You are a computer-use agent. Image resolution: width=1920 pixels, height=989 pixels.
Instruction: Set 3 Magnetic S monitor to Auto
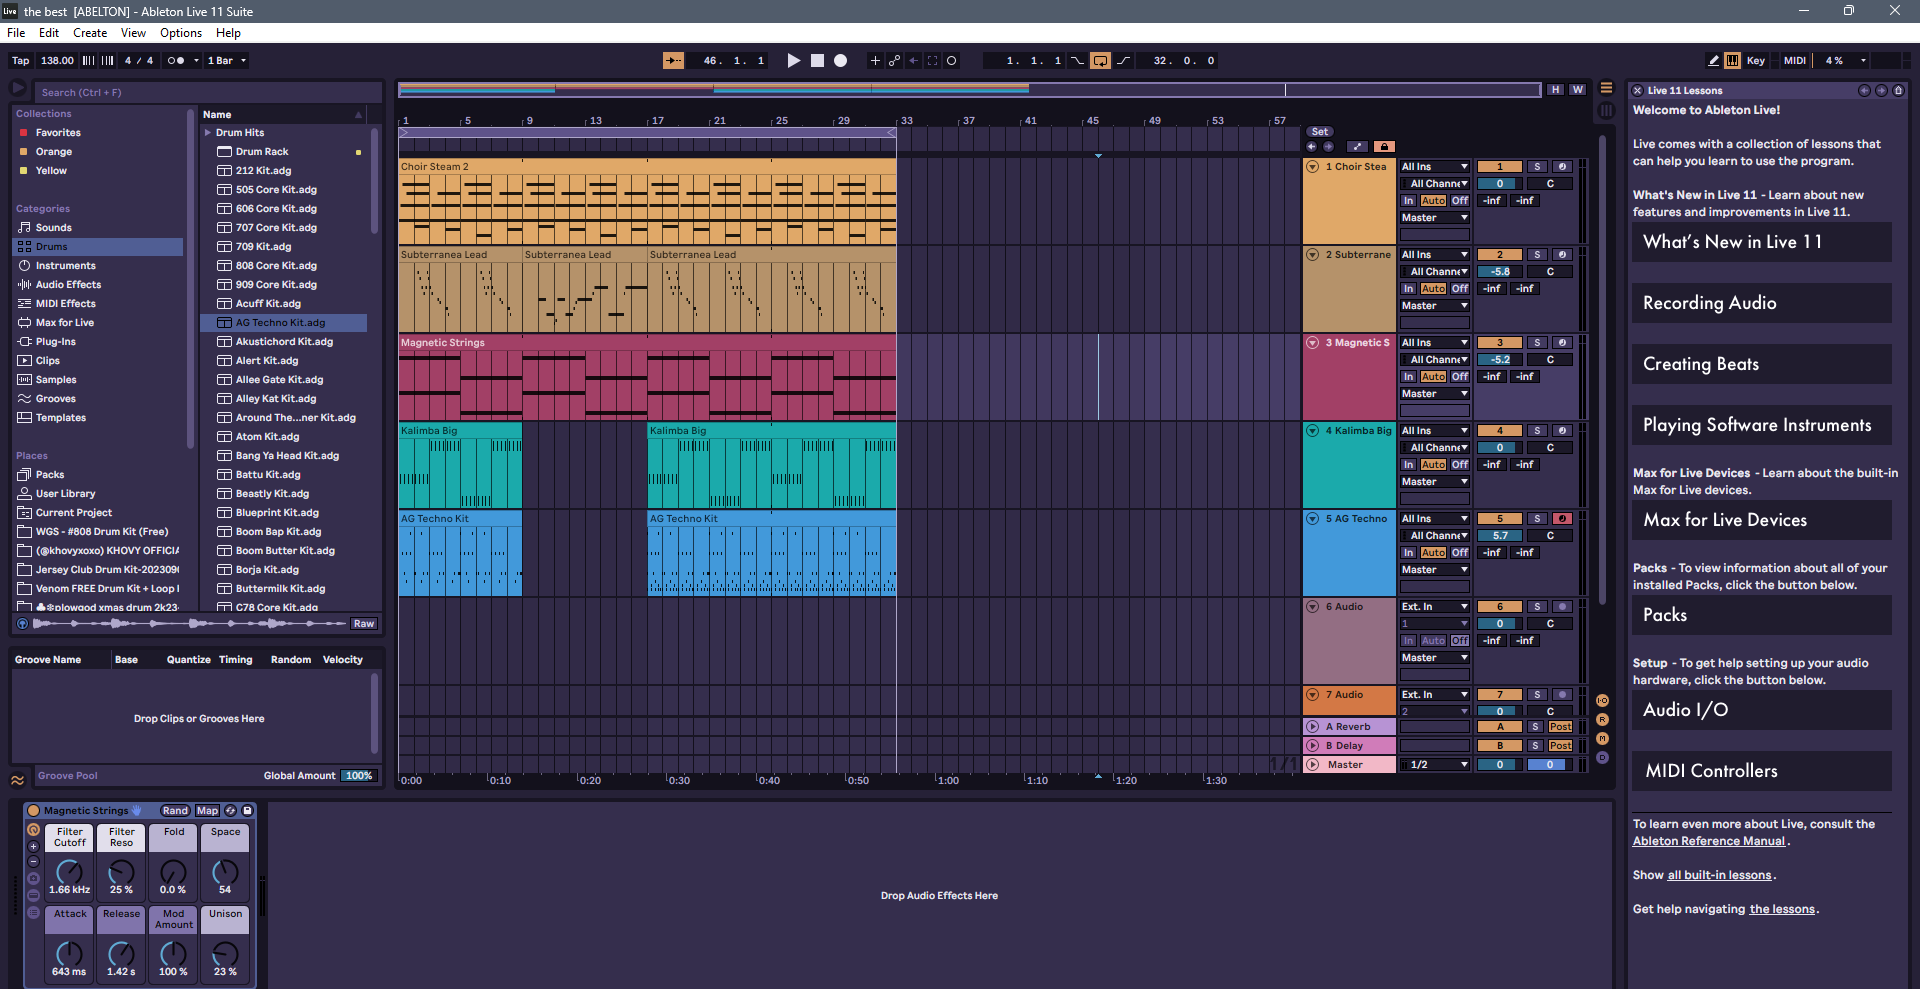pyautogui.click(x=1434, y=377)
